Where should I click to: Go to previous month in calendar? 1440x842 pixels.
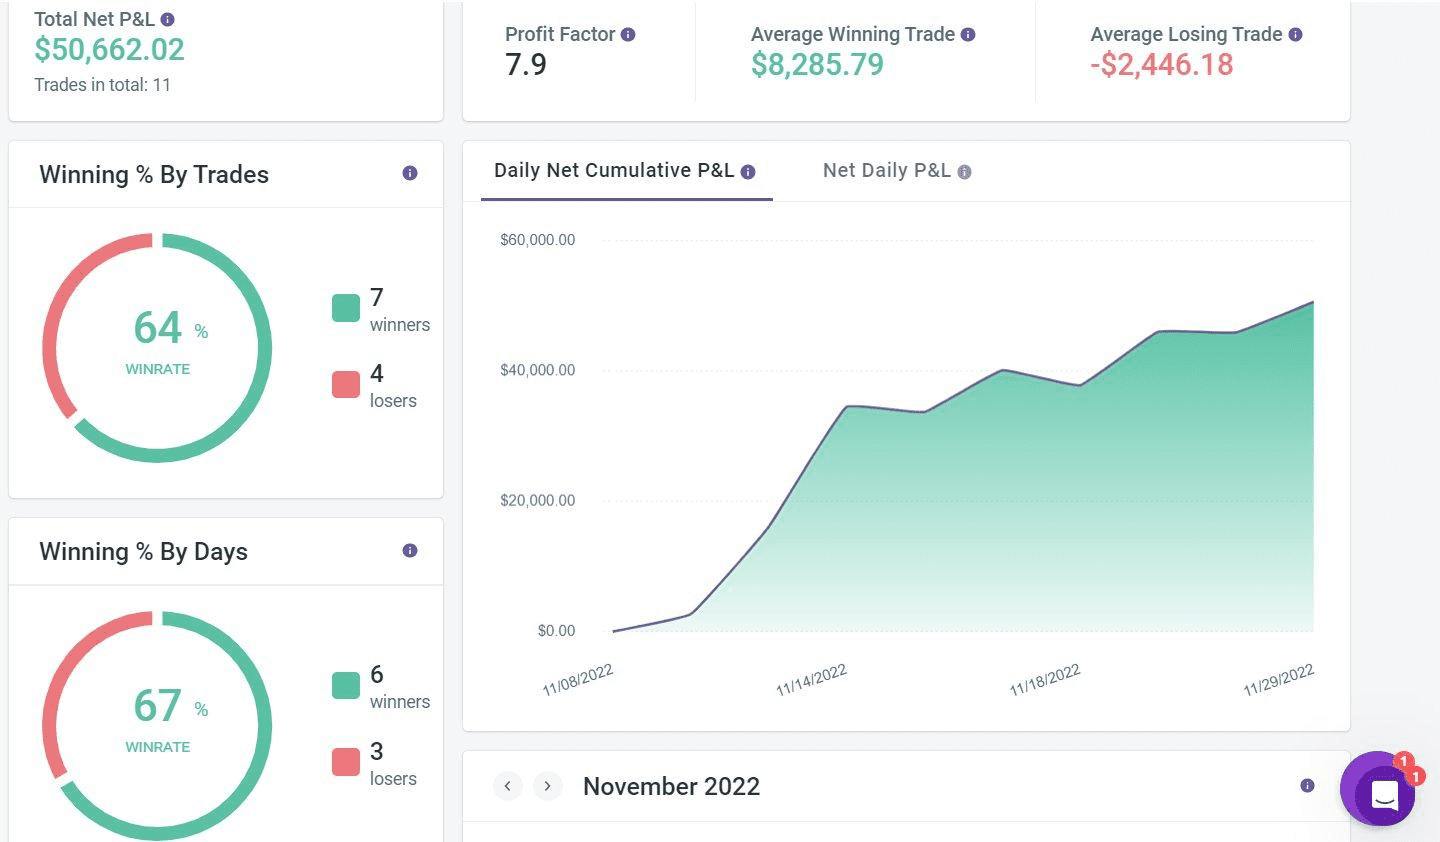(508, 786)
